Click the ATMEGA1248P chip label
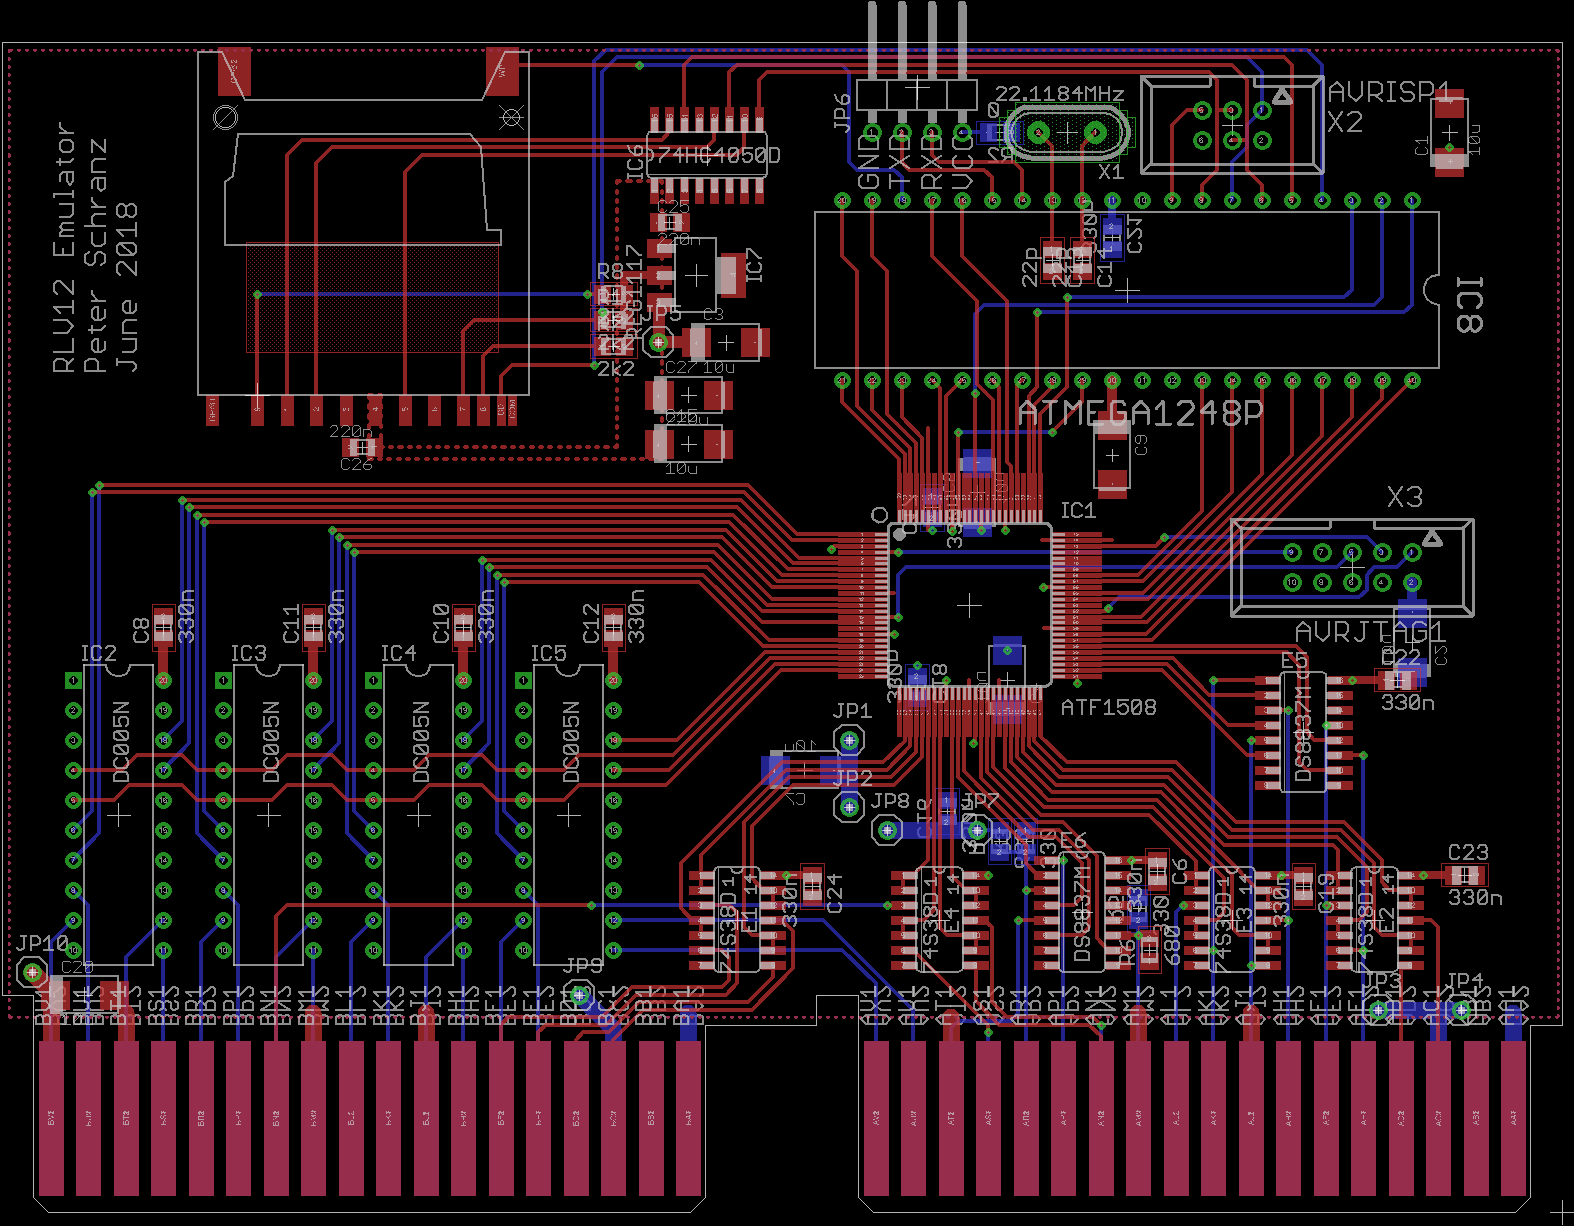The width and height of the screenshot is (1574, 1226). click(1141, 413)
